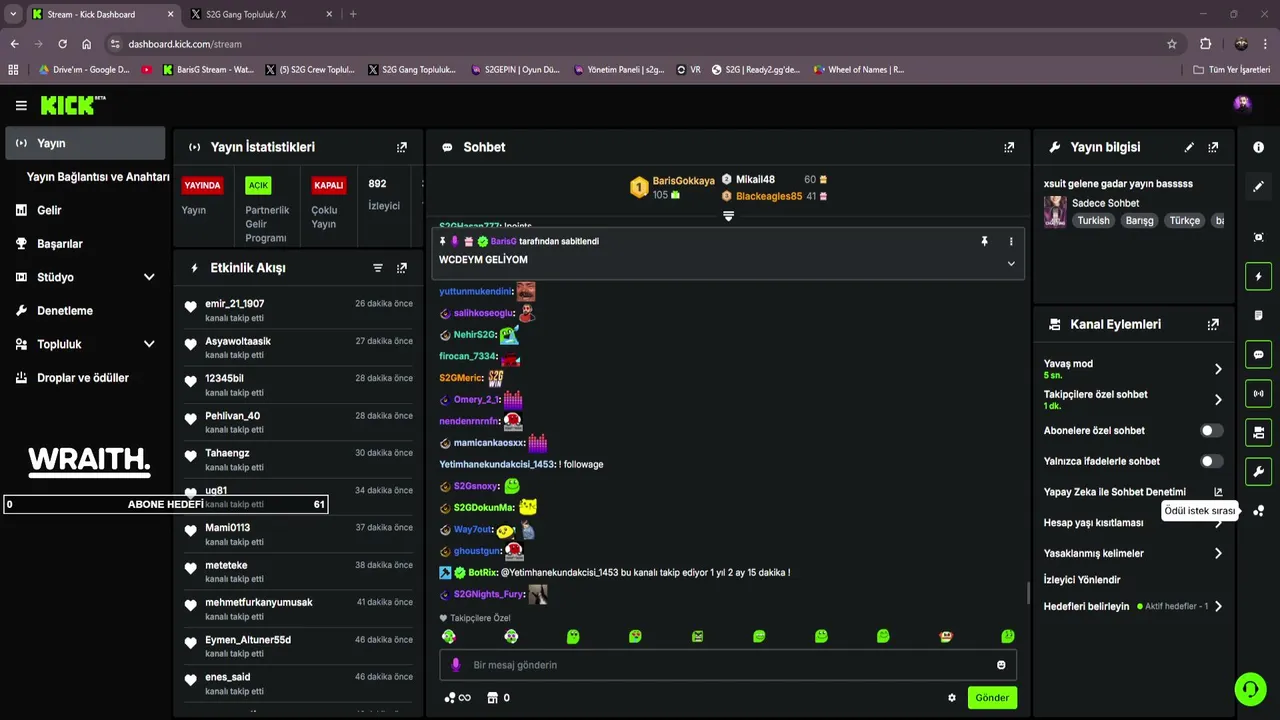Open Yapay Zeka ile Sohbet Denetimi link
Viewport: 1280px width, 720px height.
coord(1133,492)
